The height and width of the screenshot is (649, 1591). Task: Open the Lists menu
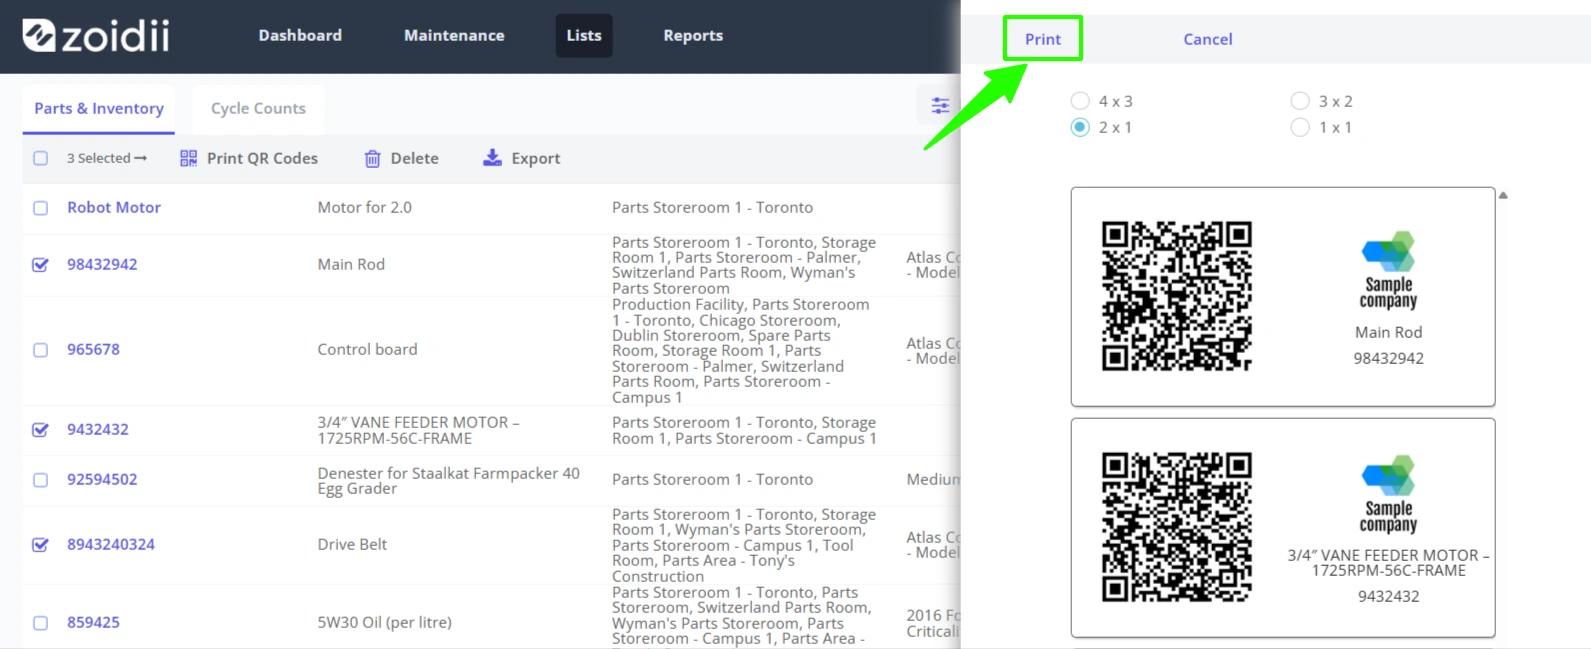(584, 35)
